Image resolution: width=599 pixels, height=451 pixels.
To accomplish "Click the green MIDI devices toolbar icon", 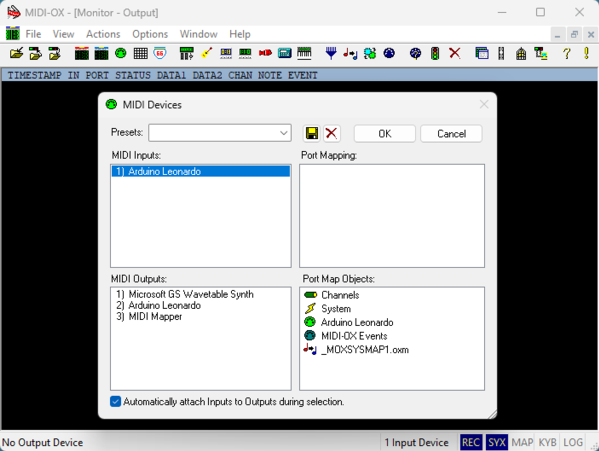I will [x=121, y=53].
